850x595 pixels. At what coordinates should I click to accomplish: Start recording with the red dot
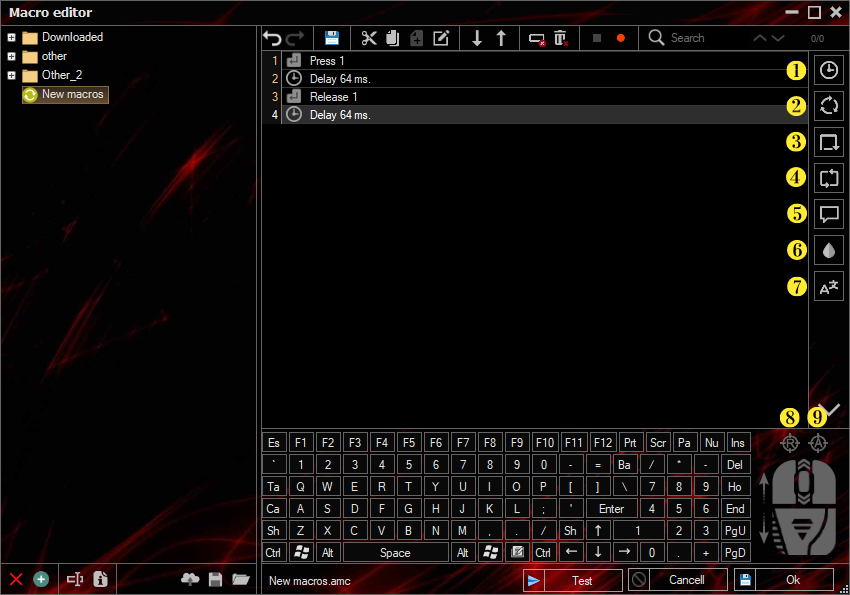tap(621, 38)
